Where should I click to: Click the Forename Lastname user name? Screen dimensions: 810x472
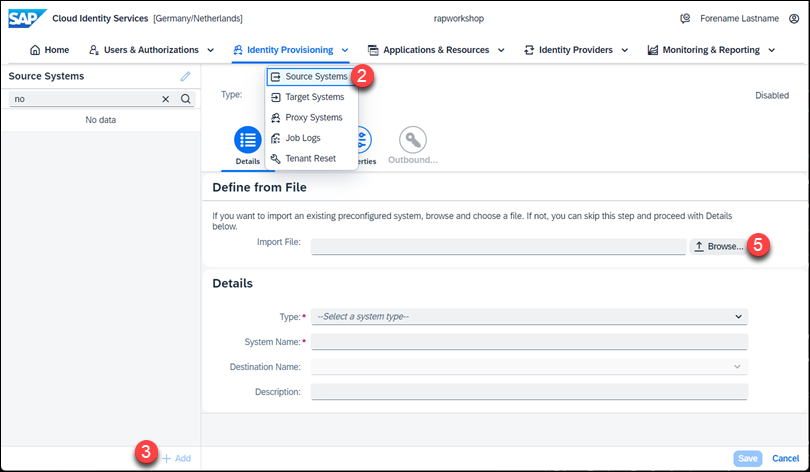click(739, 19)
